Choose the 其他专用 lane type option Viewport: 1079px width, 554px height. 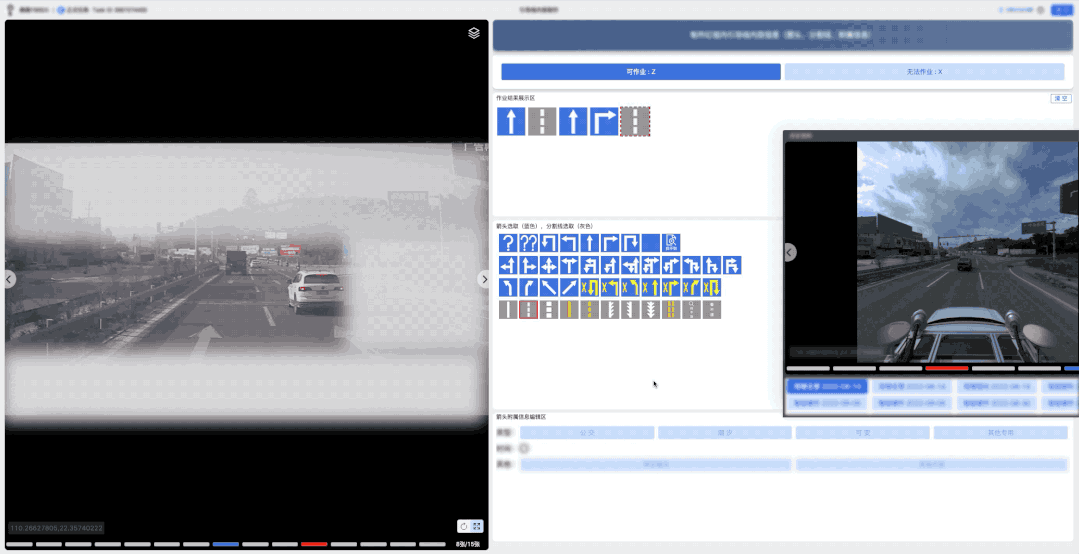pos(1001,433)
